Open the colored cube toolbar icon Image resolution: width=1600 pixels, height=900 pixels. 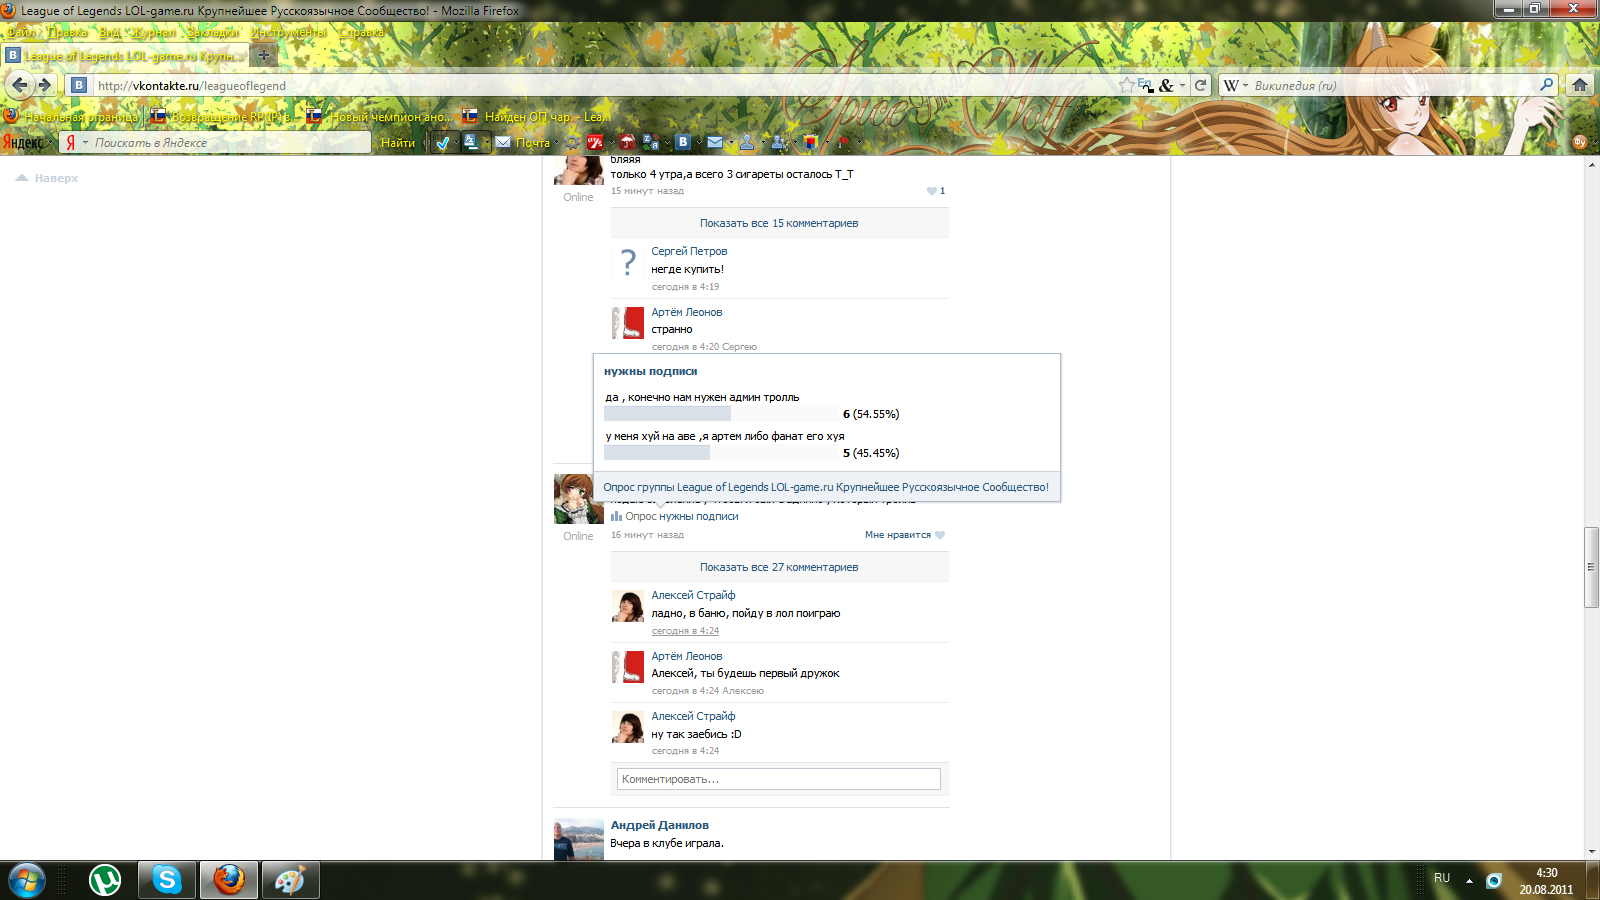[x=810, y=142]
